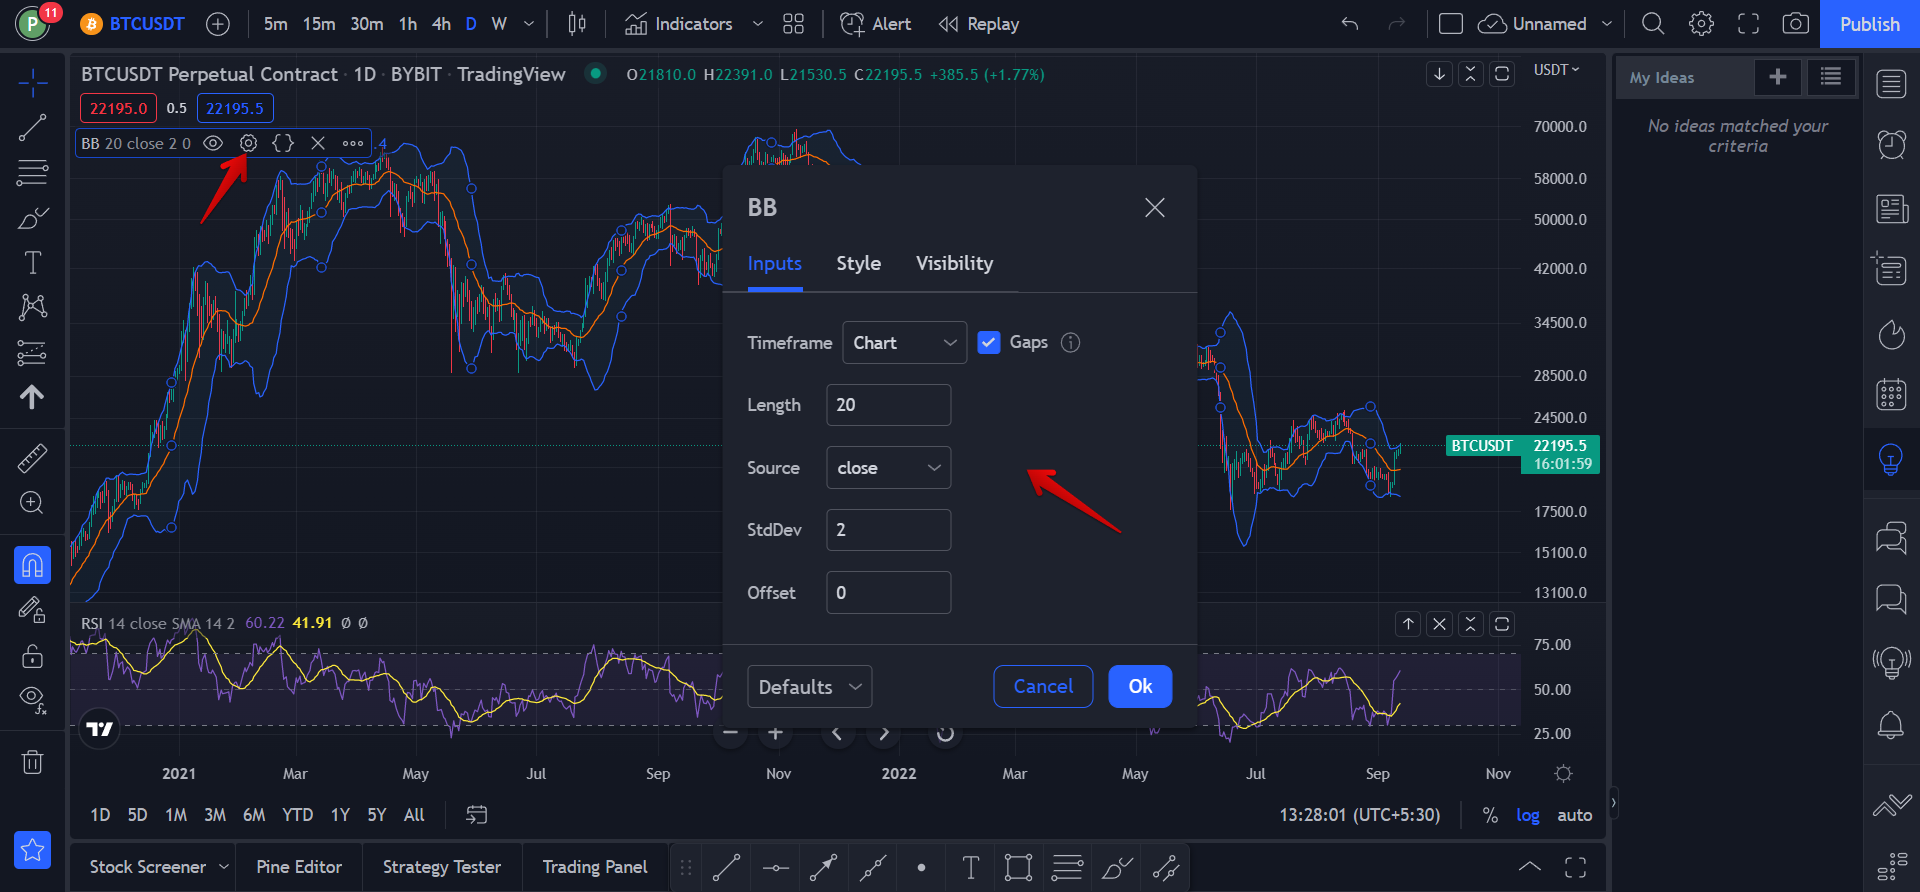Select the up arrow icons tool
The image size is (1920, 892).
tap(32, 397)
